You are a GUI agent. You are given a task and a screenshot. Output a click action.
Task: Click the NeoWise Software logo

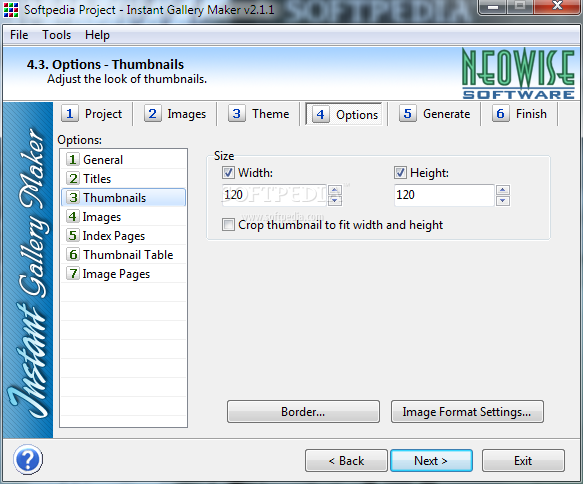(518, 74)
